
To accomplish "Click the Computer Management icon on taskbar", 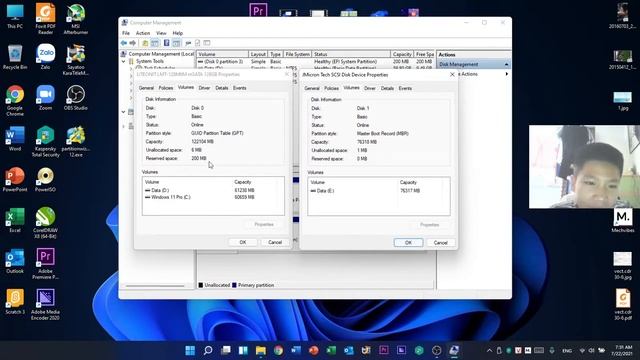I will click(454, 350).
